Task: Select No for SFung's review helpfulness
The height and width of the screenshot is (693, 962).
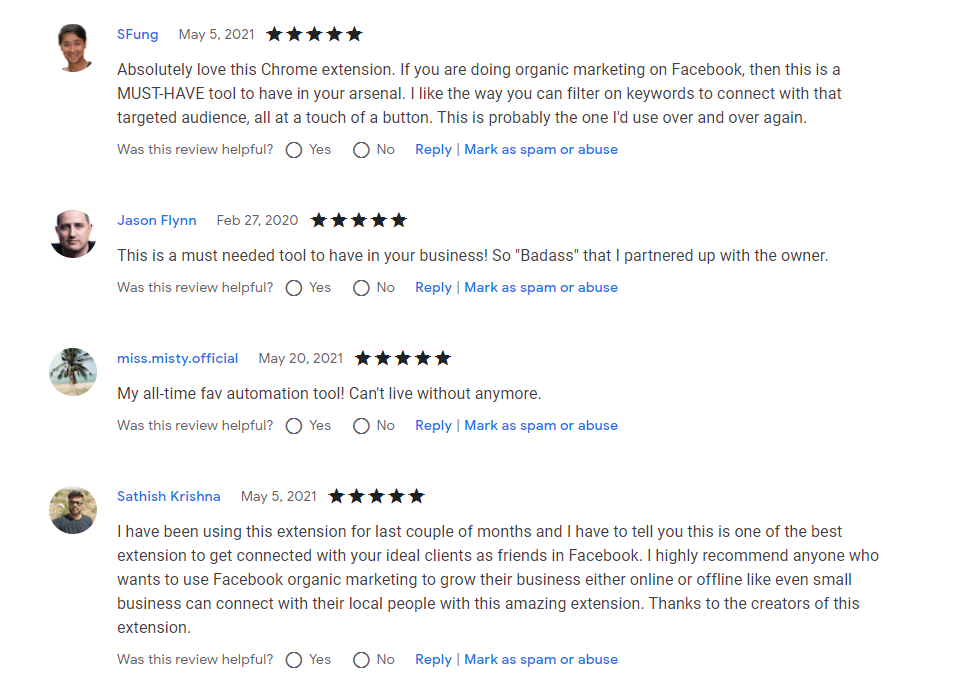Action: pyautogui.click(x=361, y=150)
